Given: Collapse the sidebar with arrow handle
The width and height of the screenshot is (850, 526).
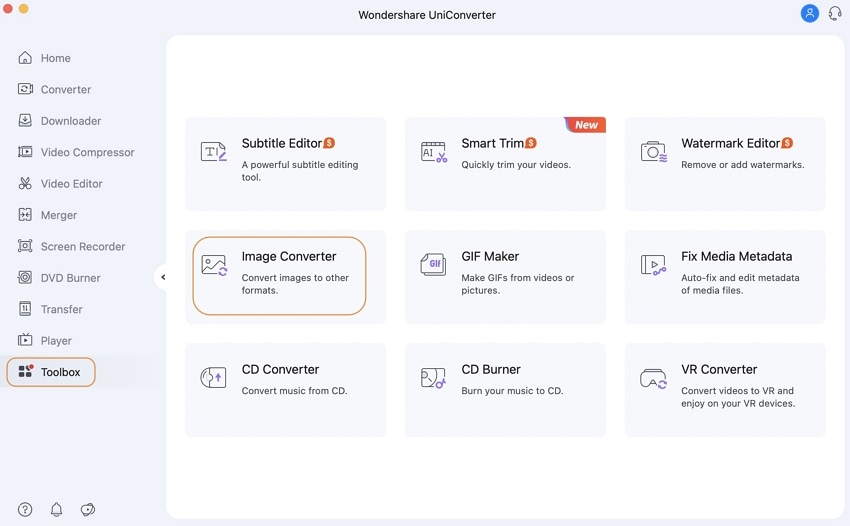Looking at the screenshot, I should click(163, 277).
